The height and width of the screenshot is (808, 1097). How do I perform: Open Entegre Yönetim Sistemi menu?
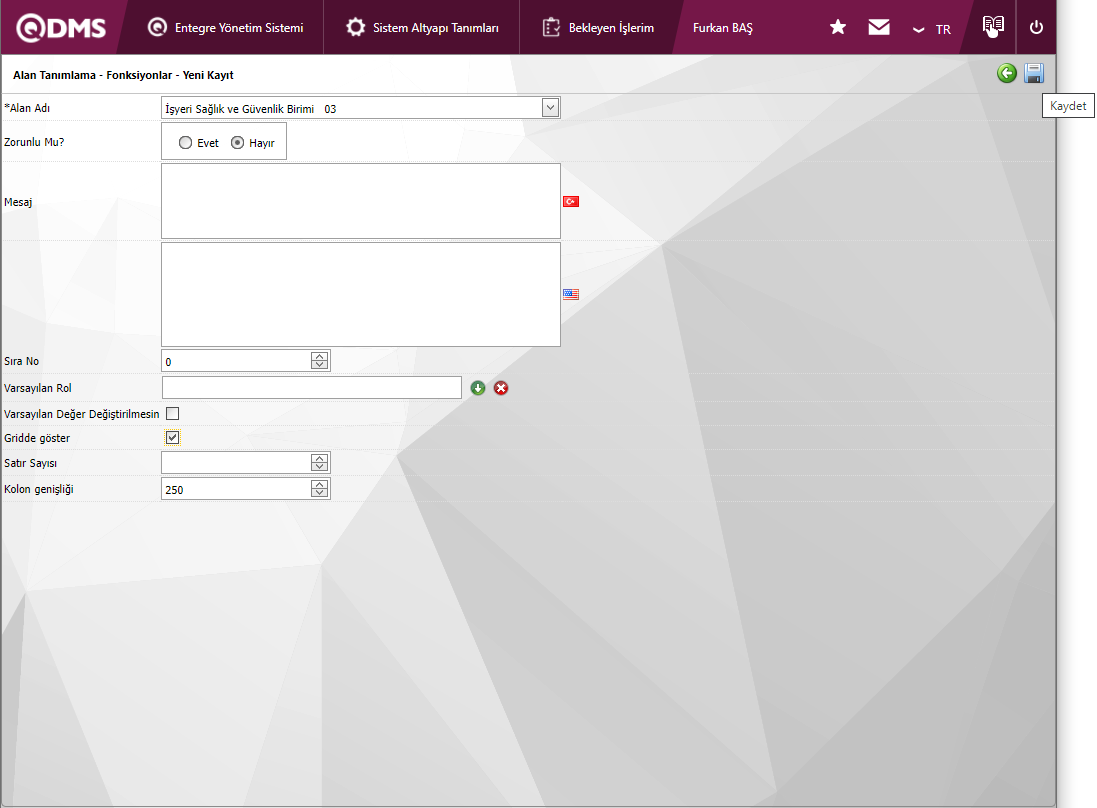point(225,28)
